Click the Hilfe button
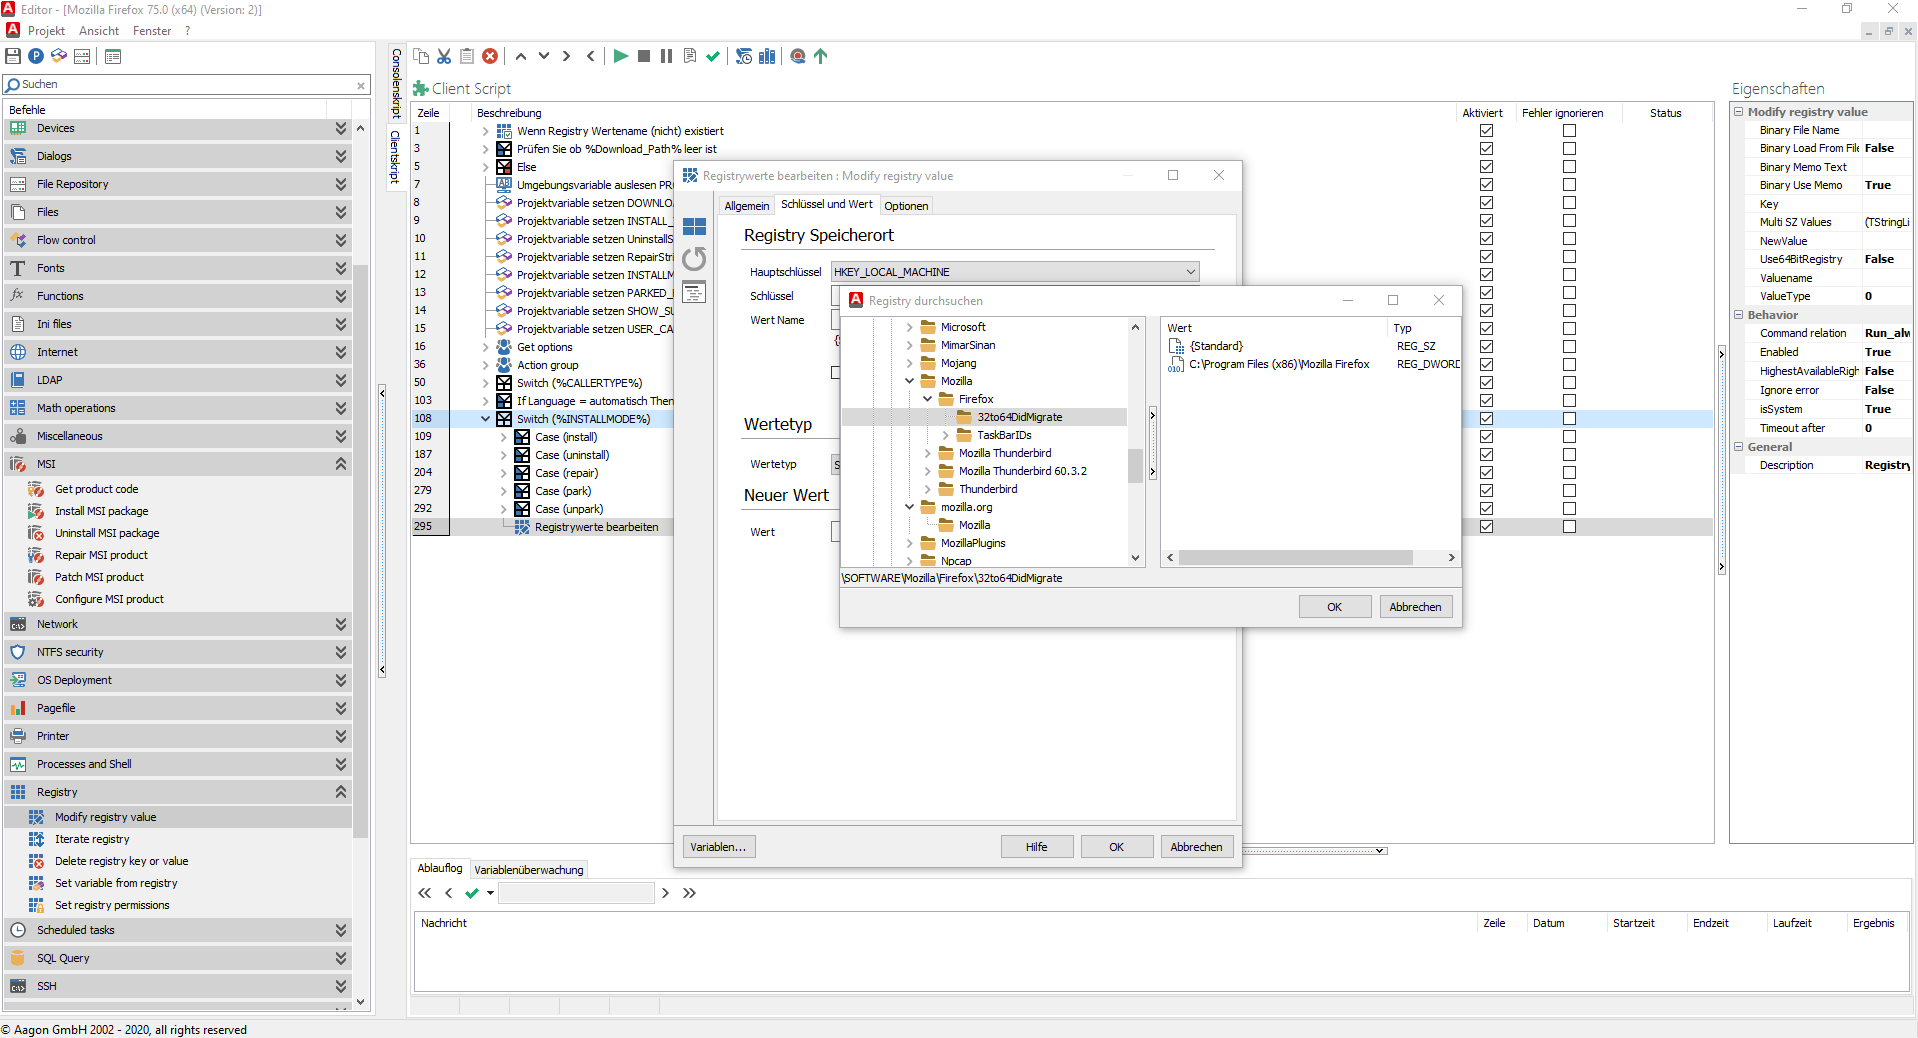The height and width of the screenshot is (1038, 1918). click(1037, 847)
